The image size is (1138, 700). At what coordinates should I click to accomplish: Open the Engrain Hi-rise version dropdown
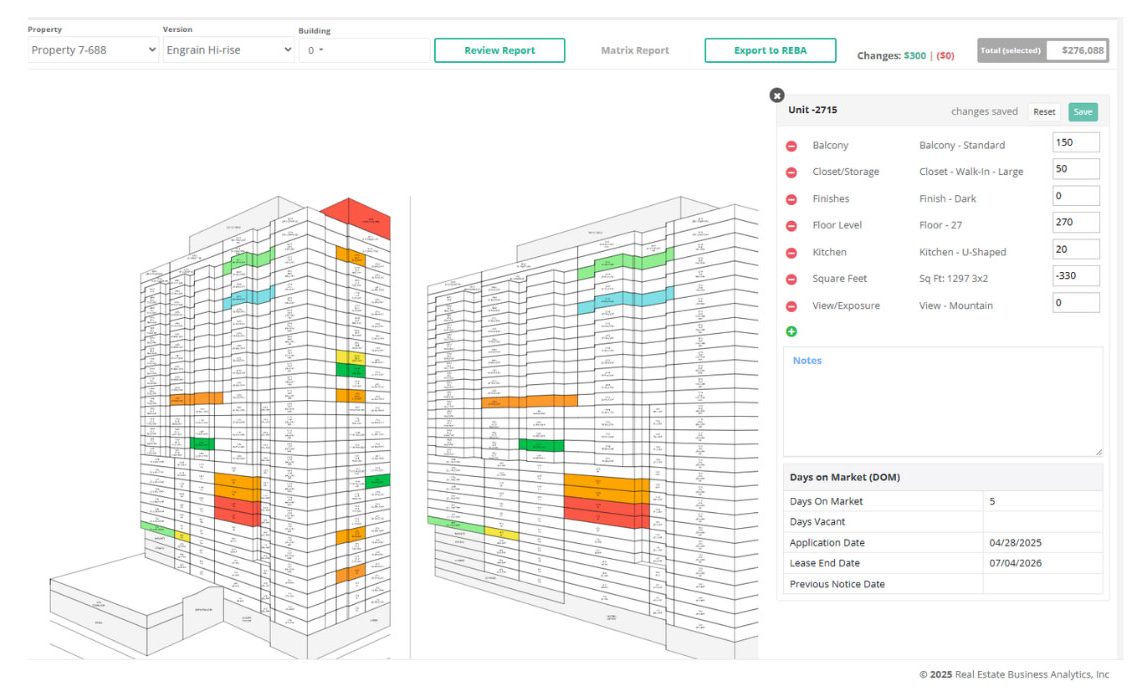229,50
